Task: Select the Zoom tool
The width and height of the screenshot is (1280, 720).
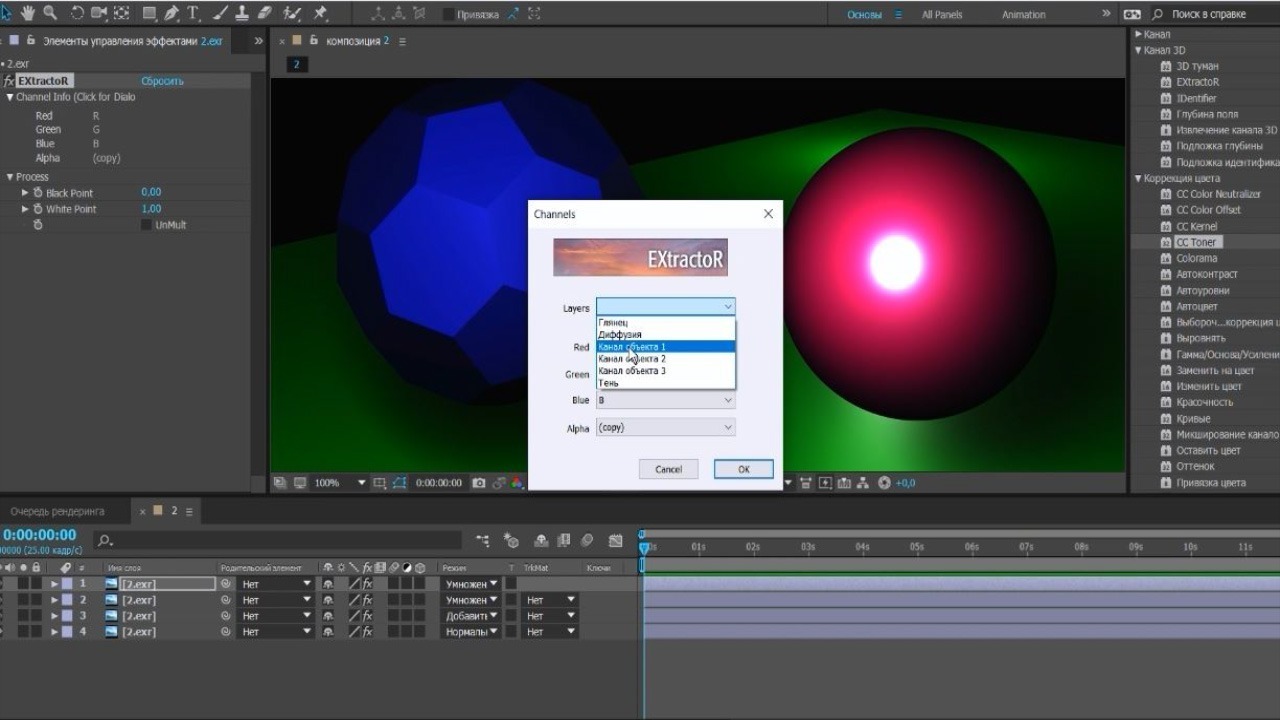Action: [x=49, y=13]
